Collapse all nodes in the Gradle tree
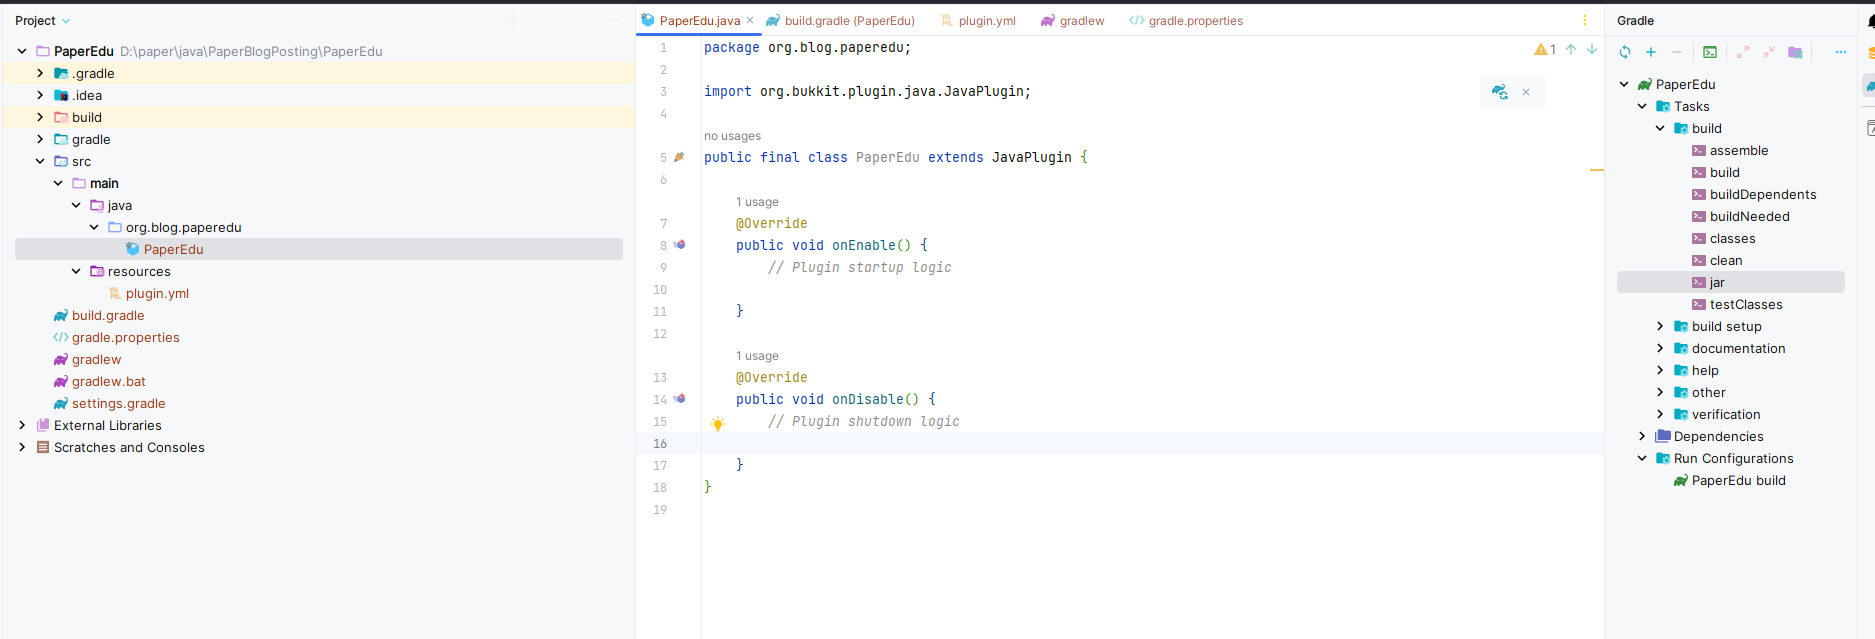Viewport: 1875px width, 639px height. [x=1769, y=52]
